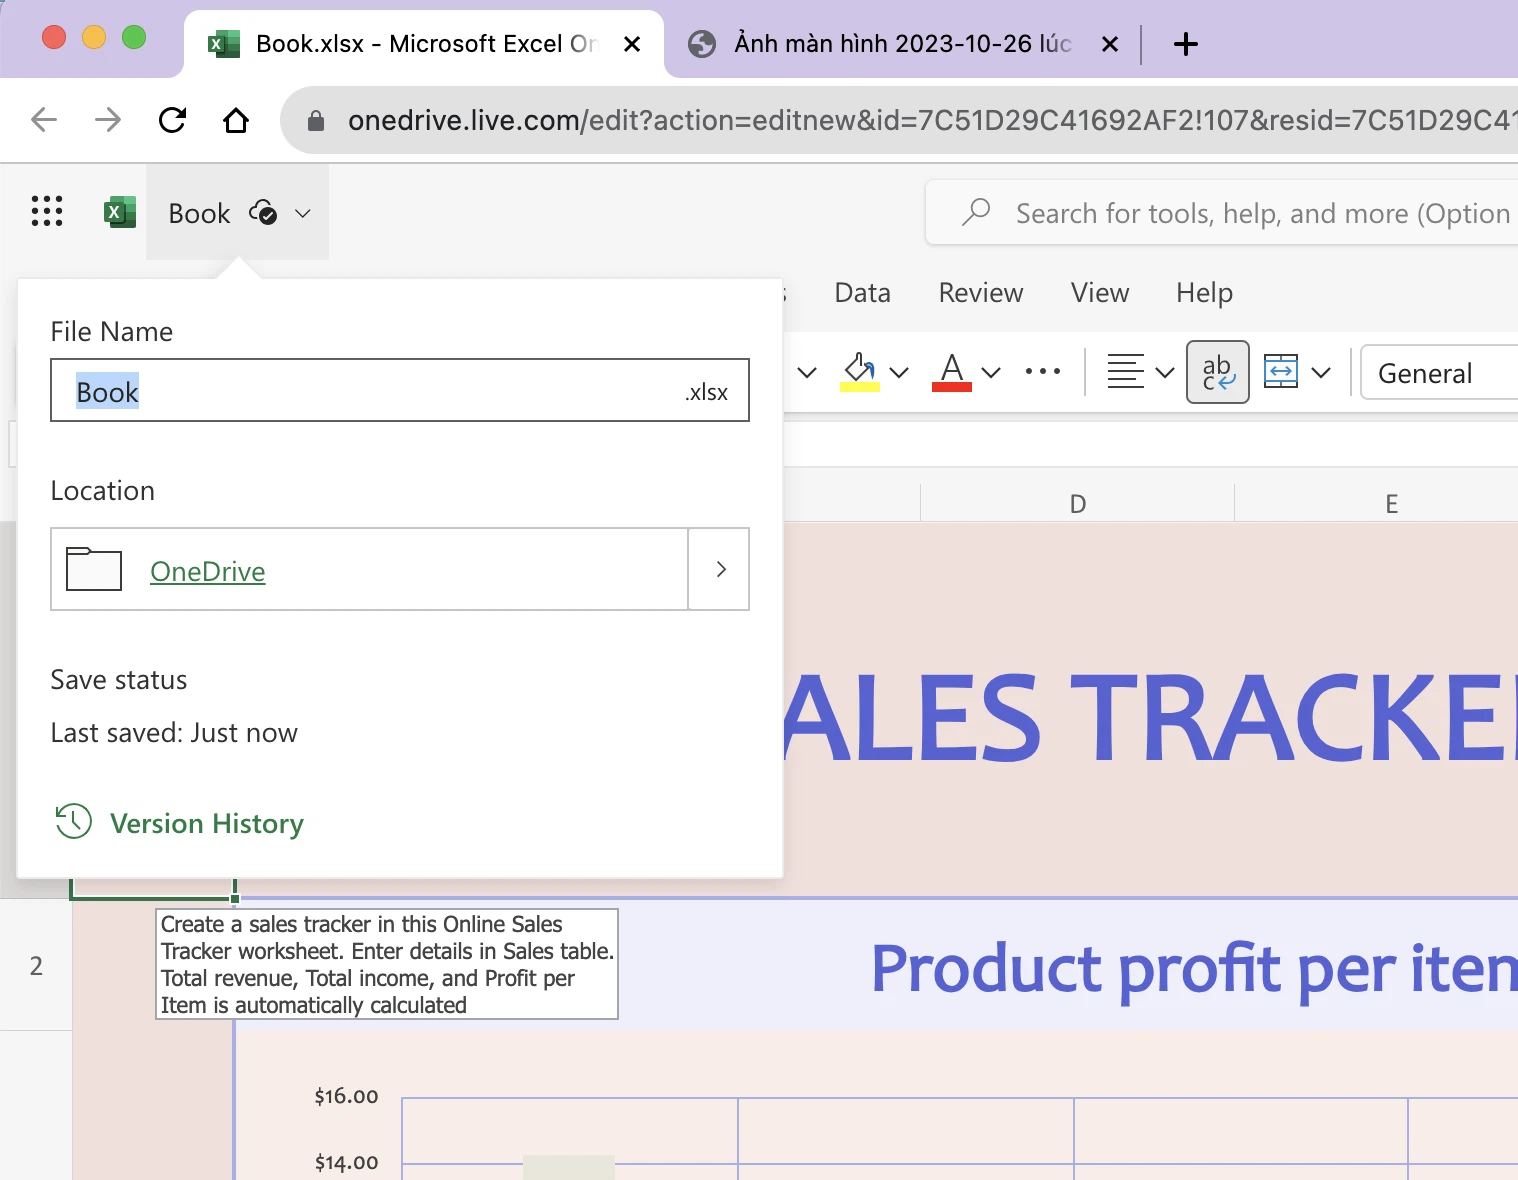This screenshot has height=1180, width=1518.
Task: Click the browser forward arrow
Action: [x=107, y=120]
